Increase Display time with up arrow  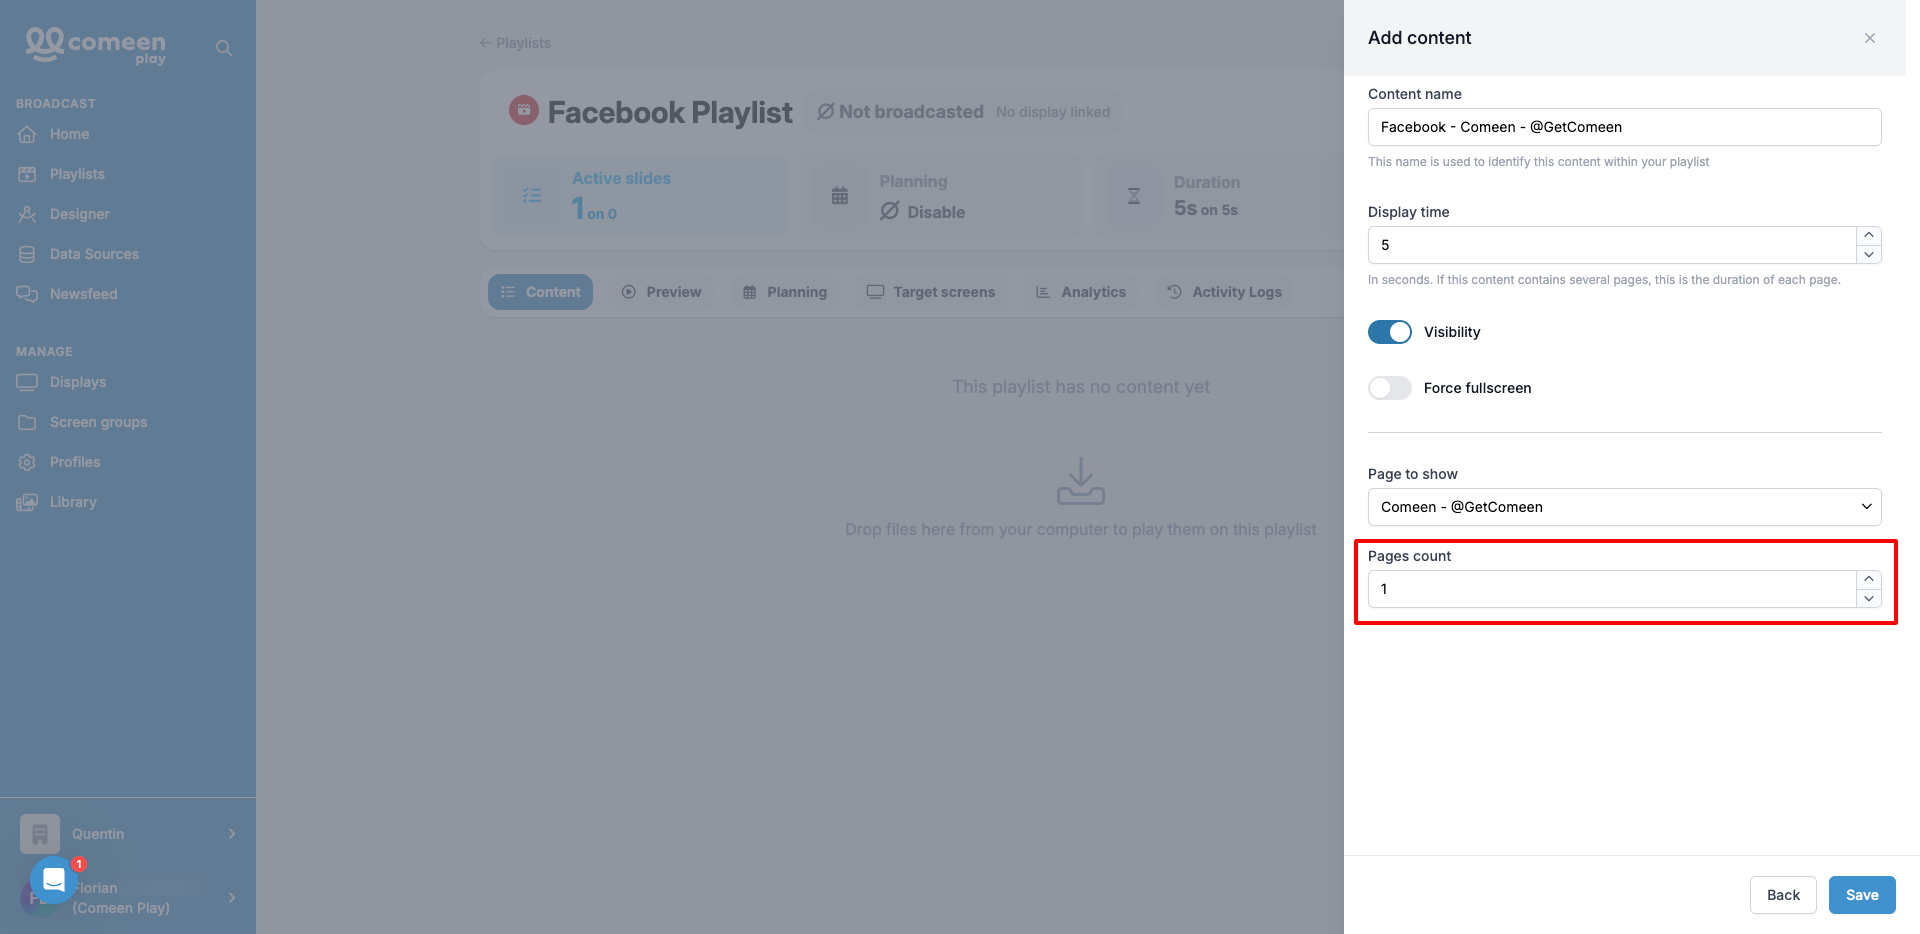click(x=1869, y=235)
